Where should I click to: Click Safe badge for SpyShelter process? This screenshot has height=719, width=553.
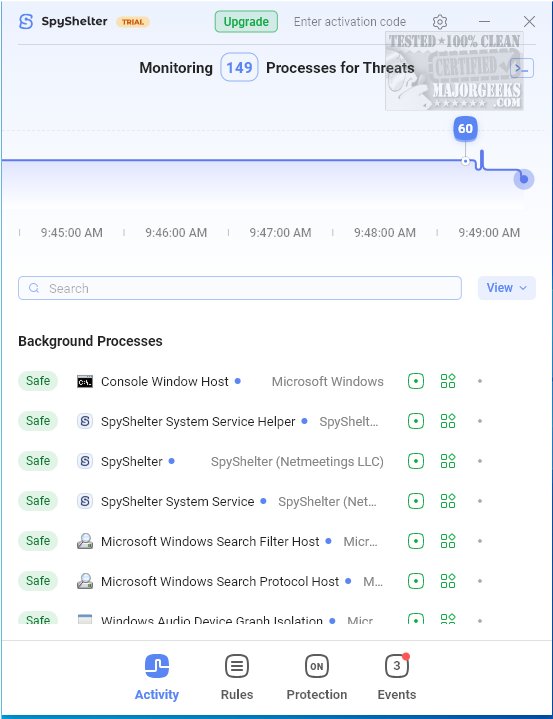coord(38,461)
